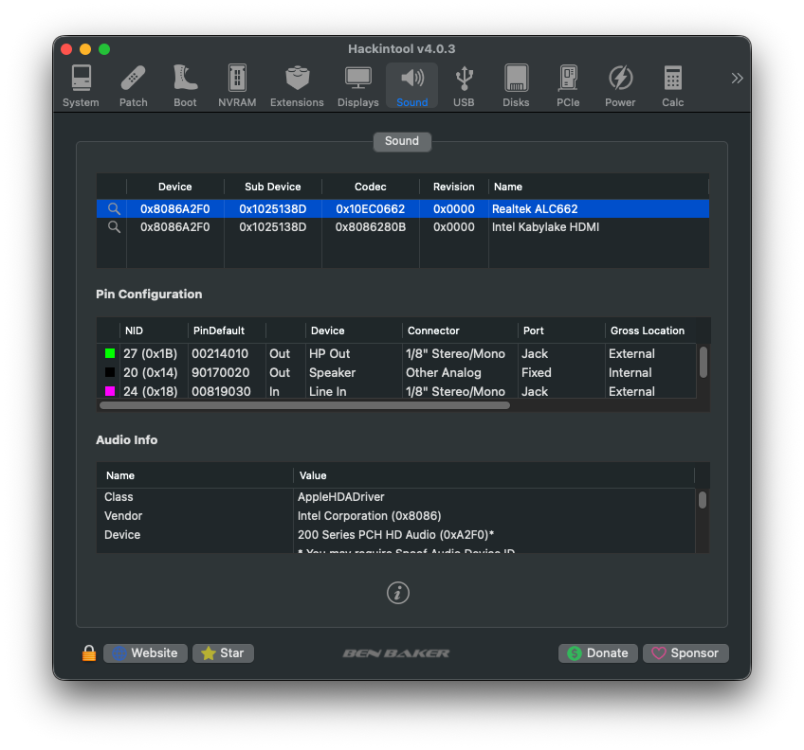Select the Sound toolbar section

pyautogui.click(x=412, y=86)
